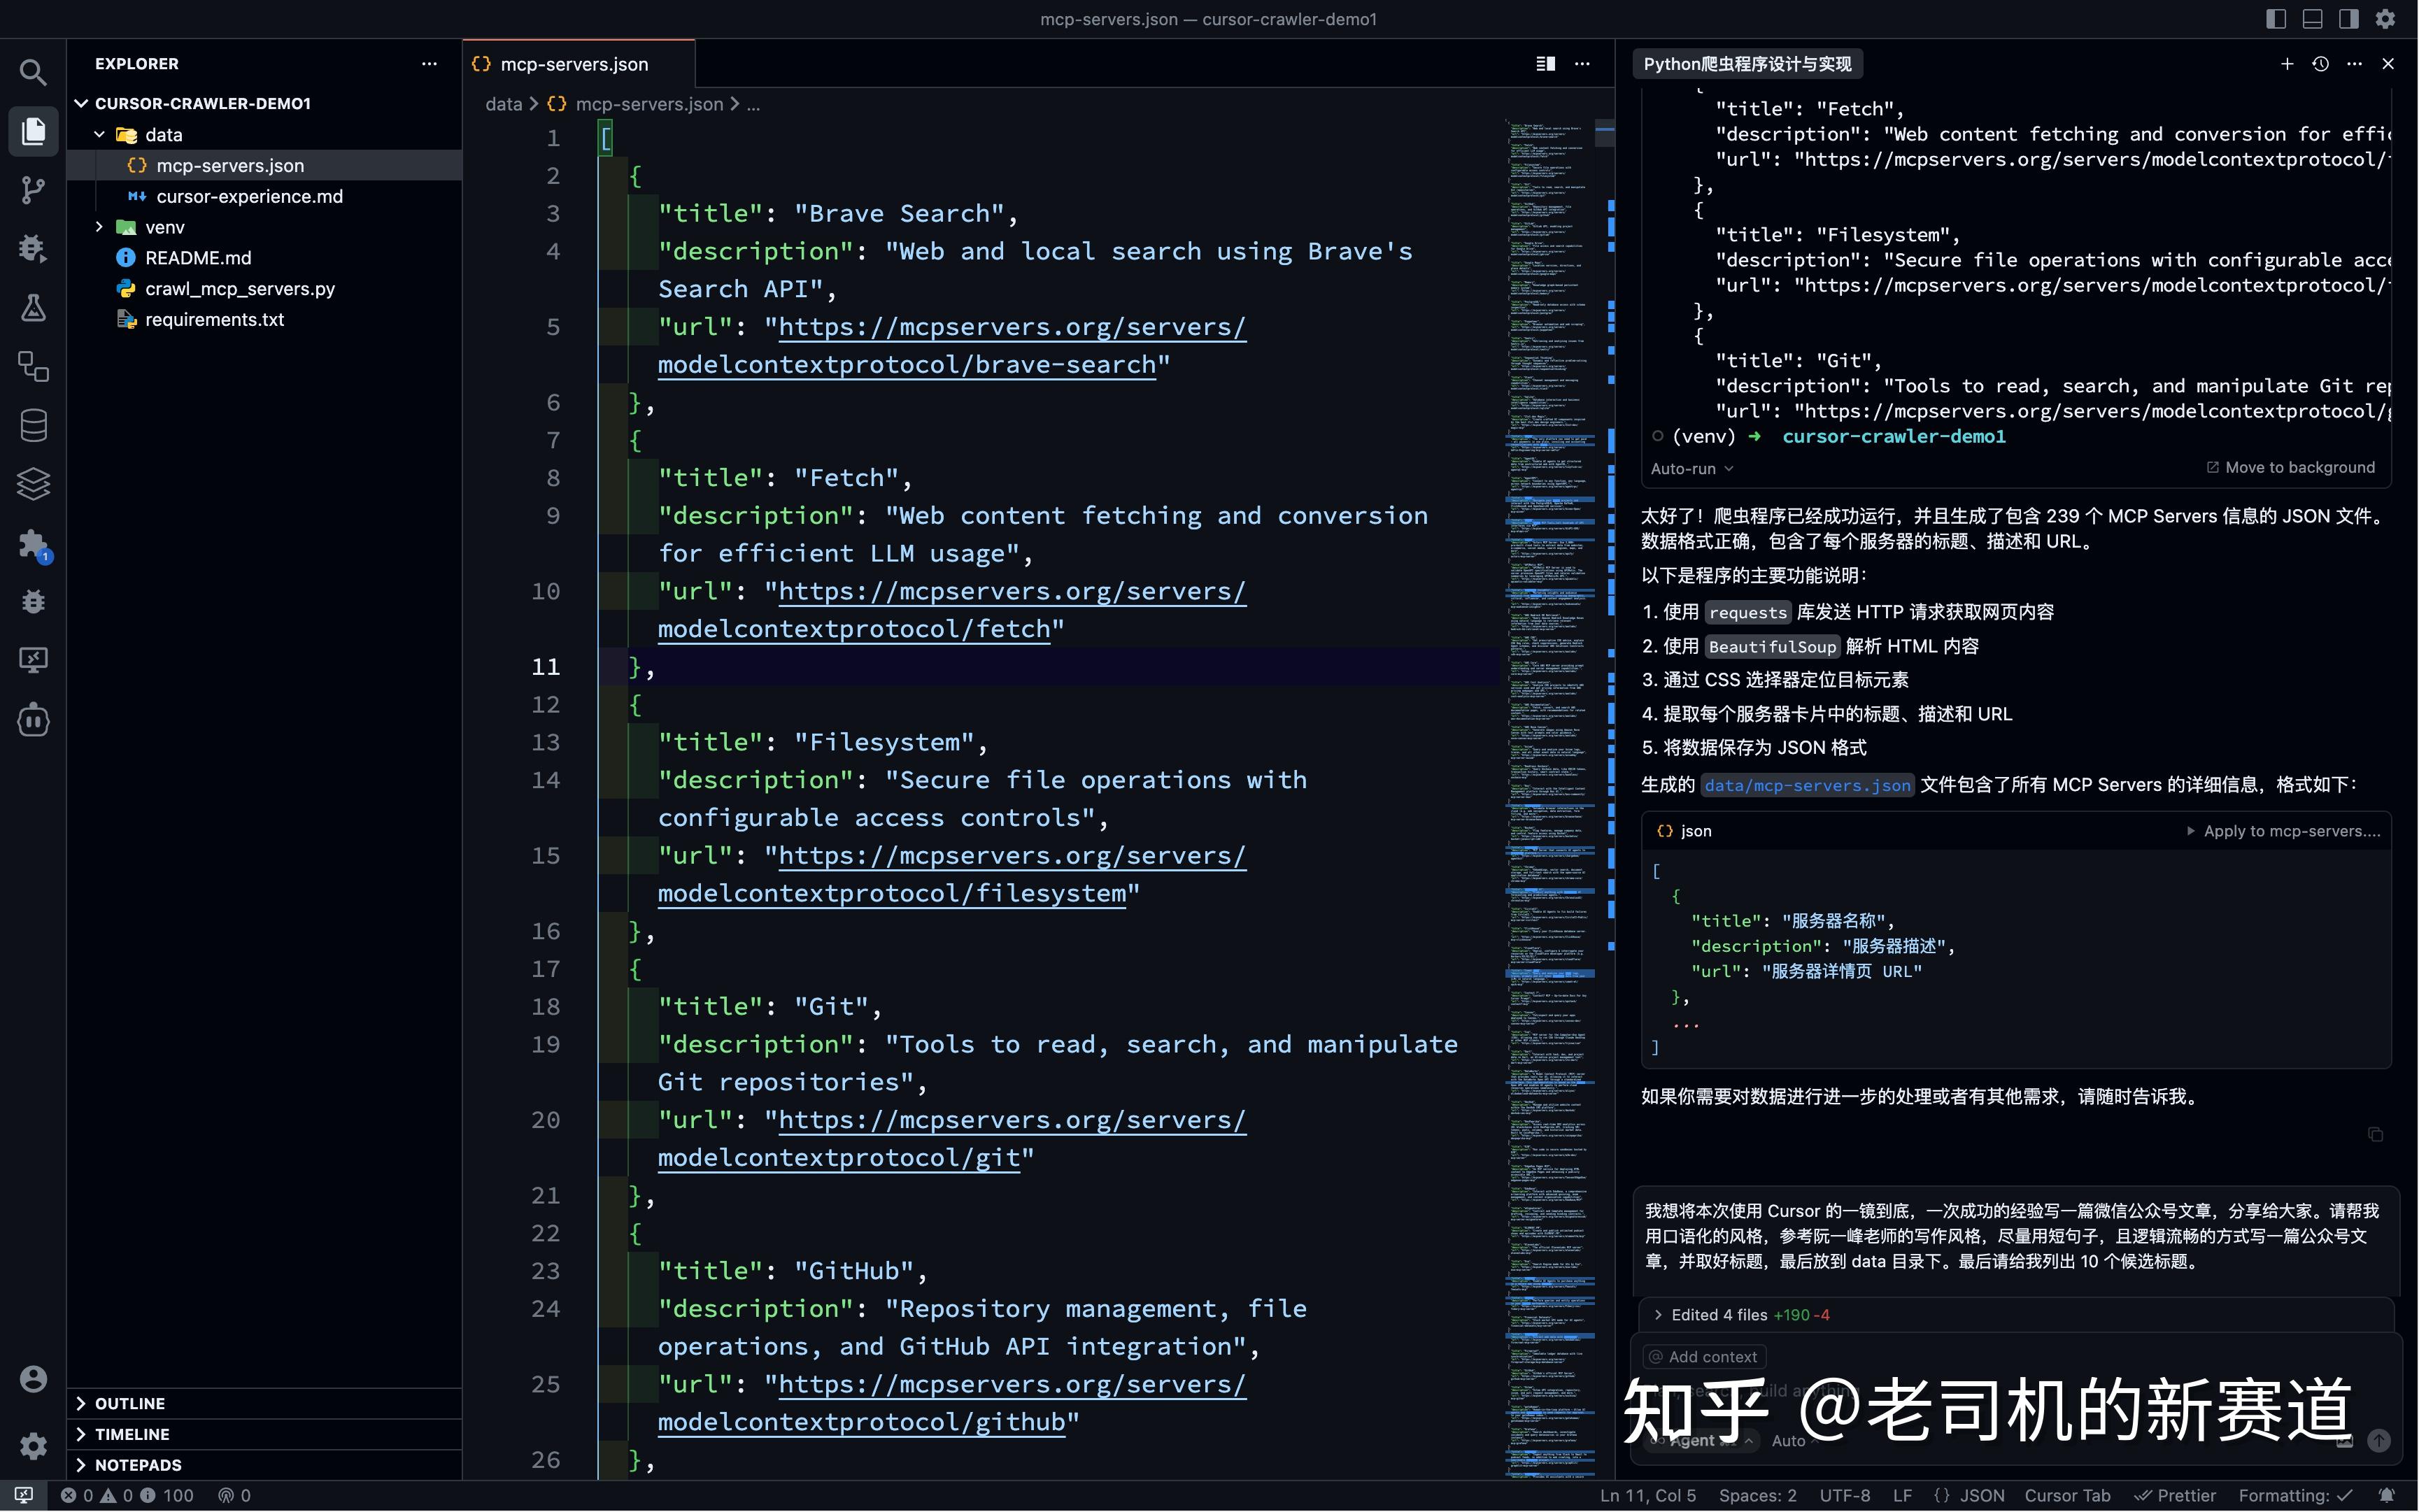
Task: Open Source Control view icon
Action: [33, 190]
